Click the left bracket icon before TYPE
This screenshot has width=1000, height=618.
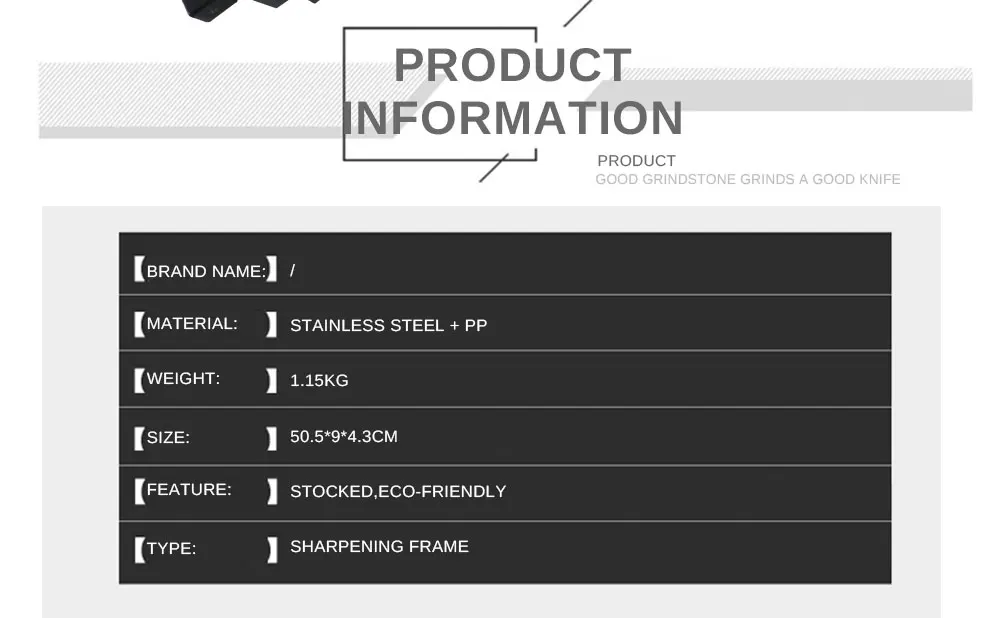[139, 549]
